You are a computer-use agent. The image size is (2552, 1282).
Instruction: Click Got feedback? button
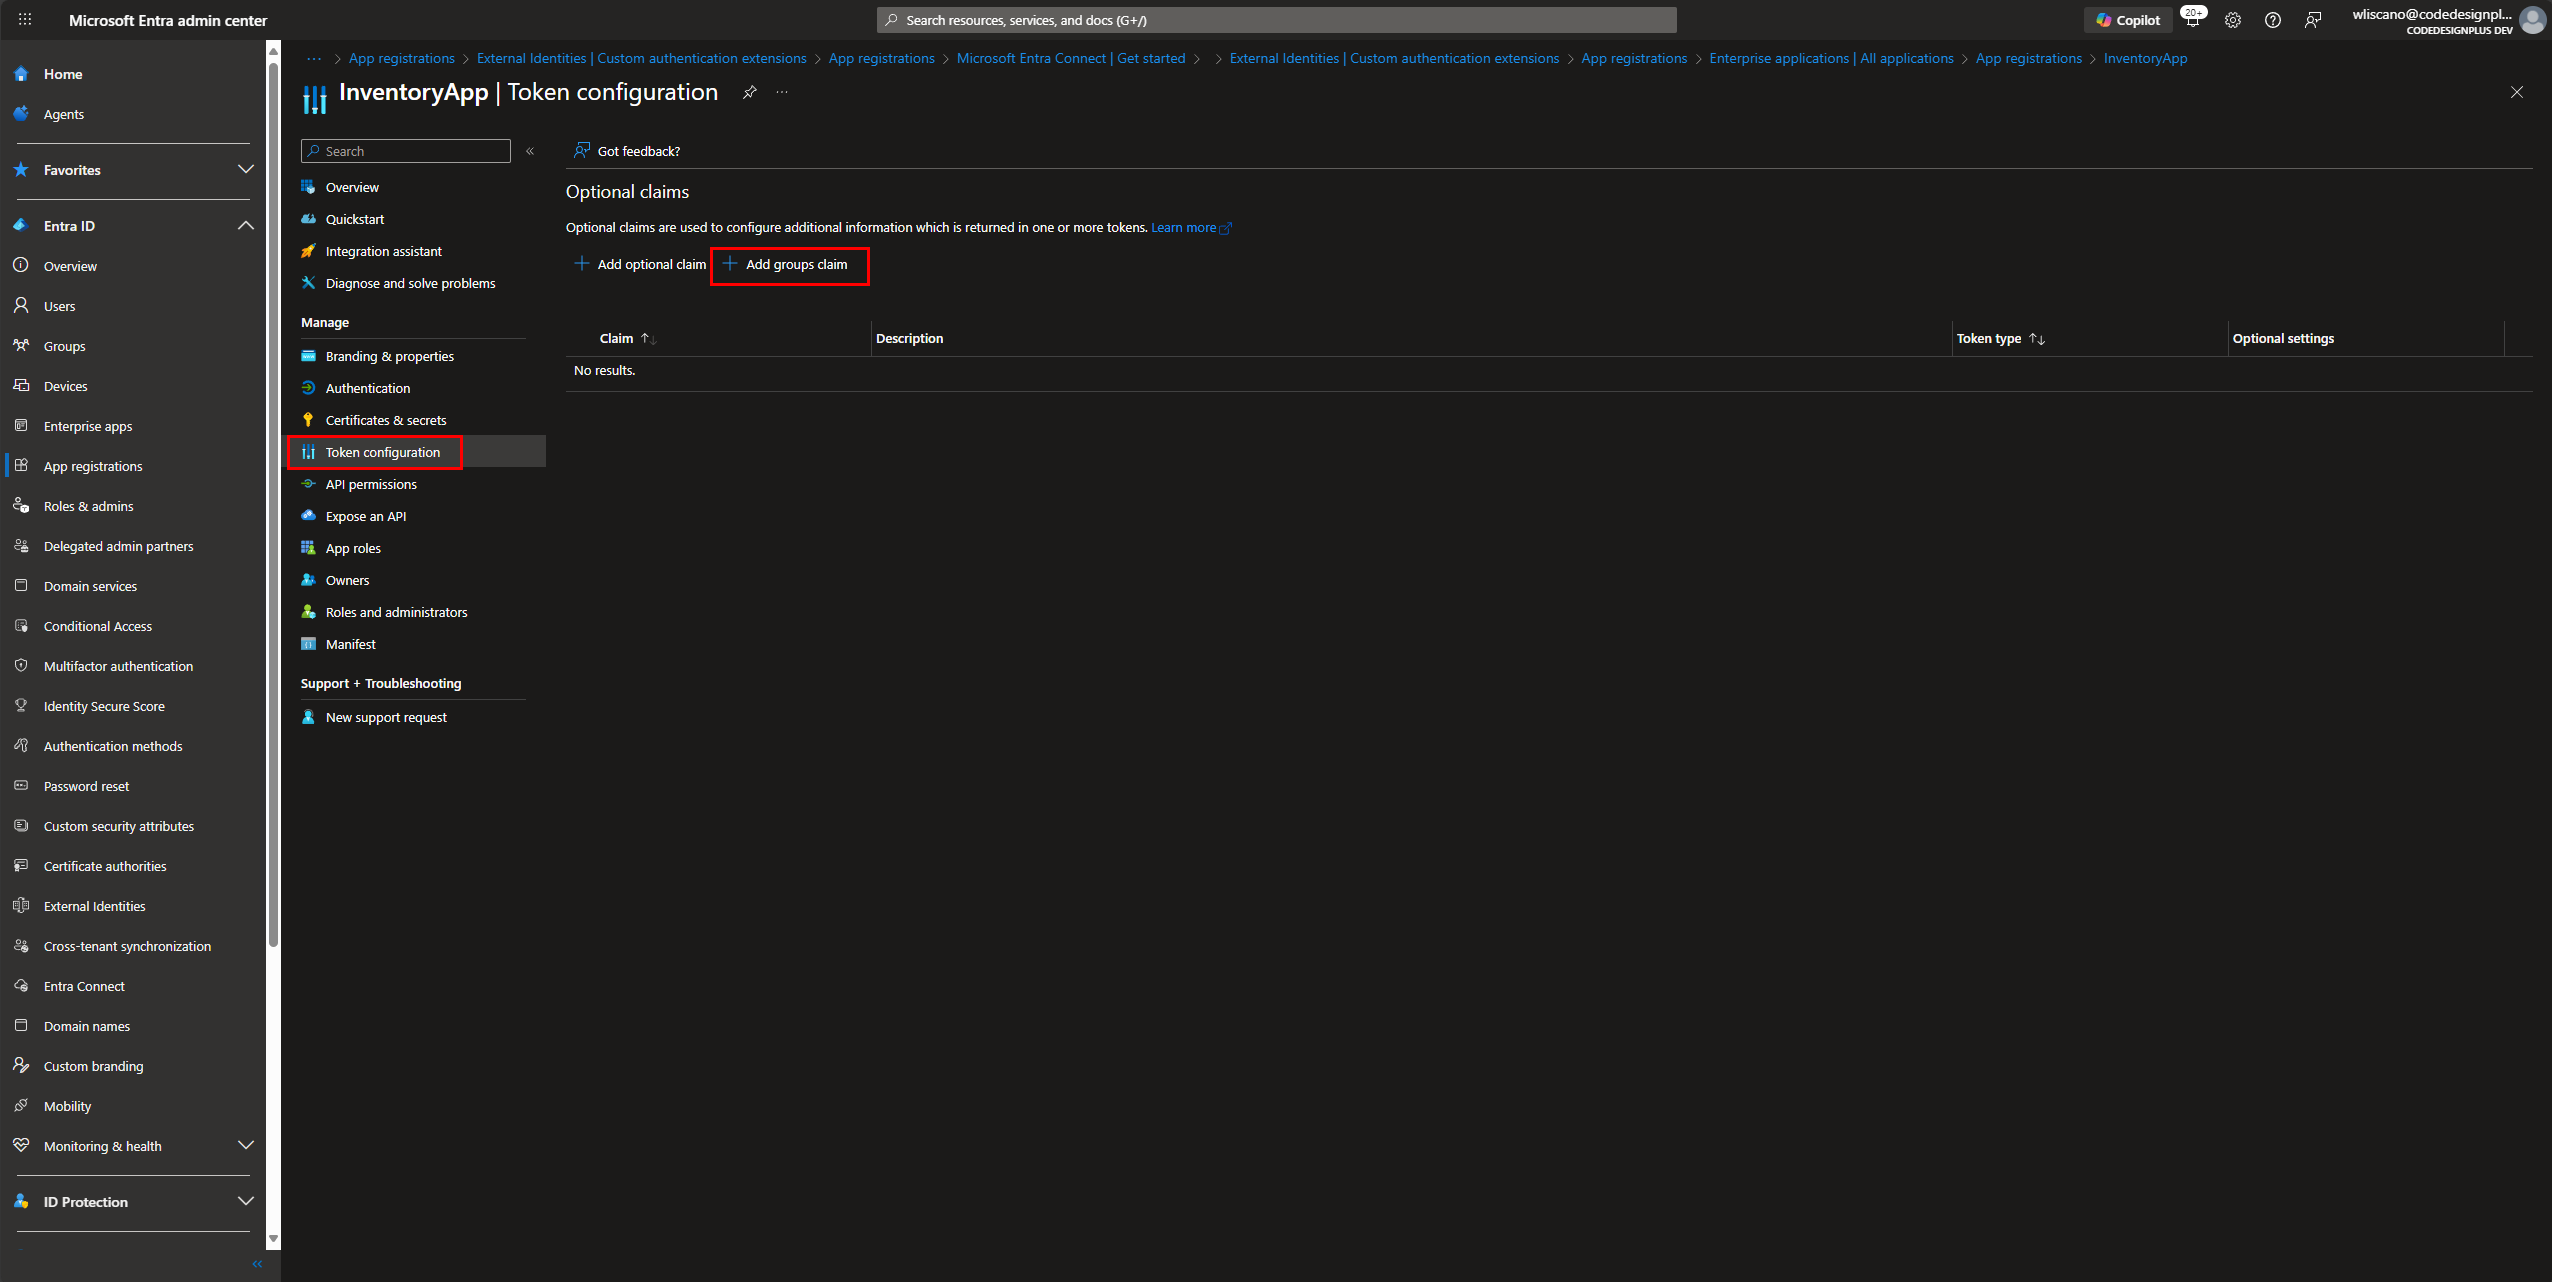[627, 151]
